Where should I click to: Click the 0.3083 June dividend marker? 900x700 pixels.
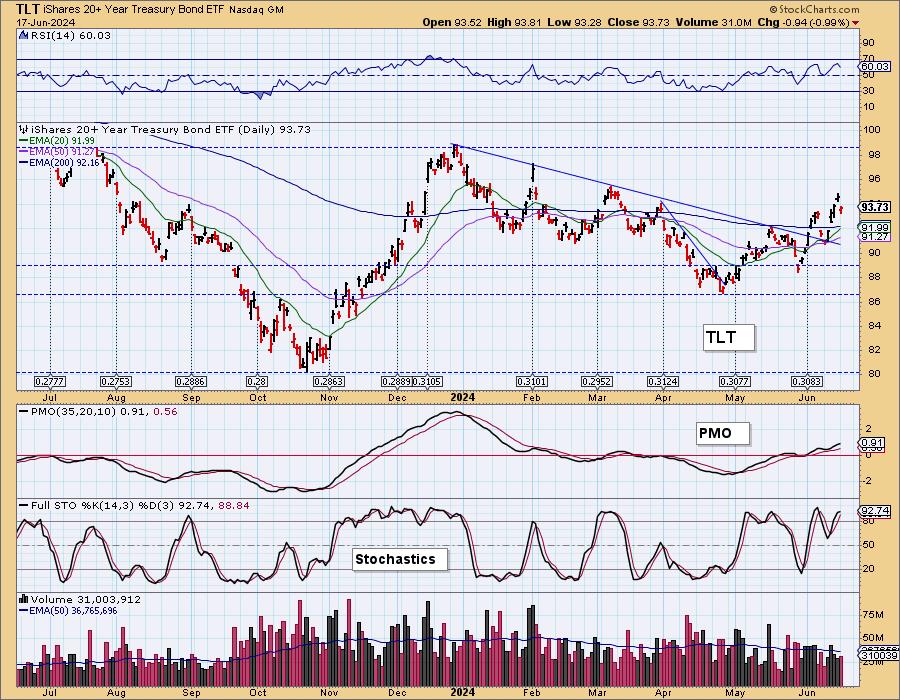coord(807,382)
